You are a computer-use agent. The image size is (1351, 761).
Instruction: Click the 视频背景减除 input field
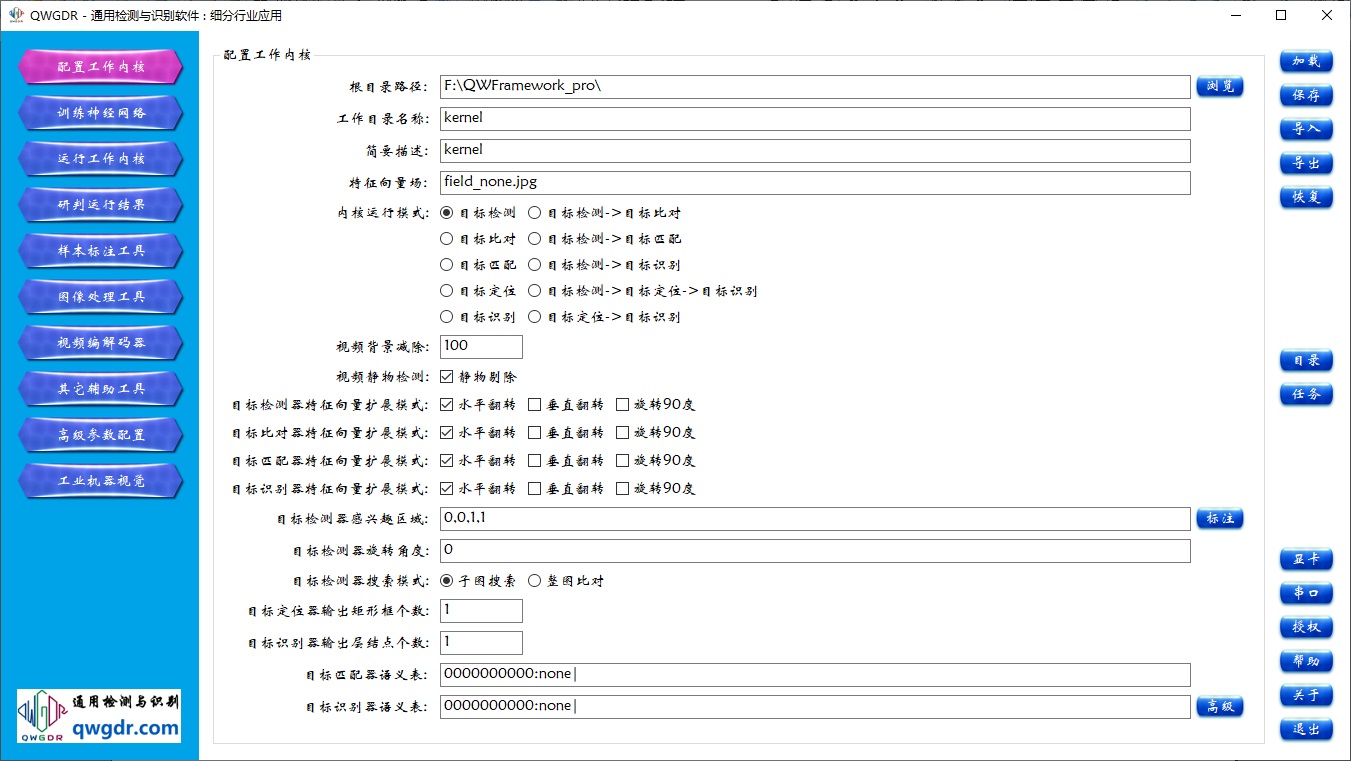[x=481, y=346]
